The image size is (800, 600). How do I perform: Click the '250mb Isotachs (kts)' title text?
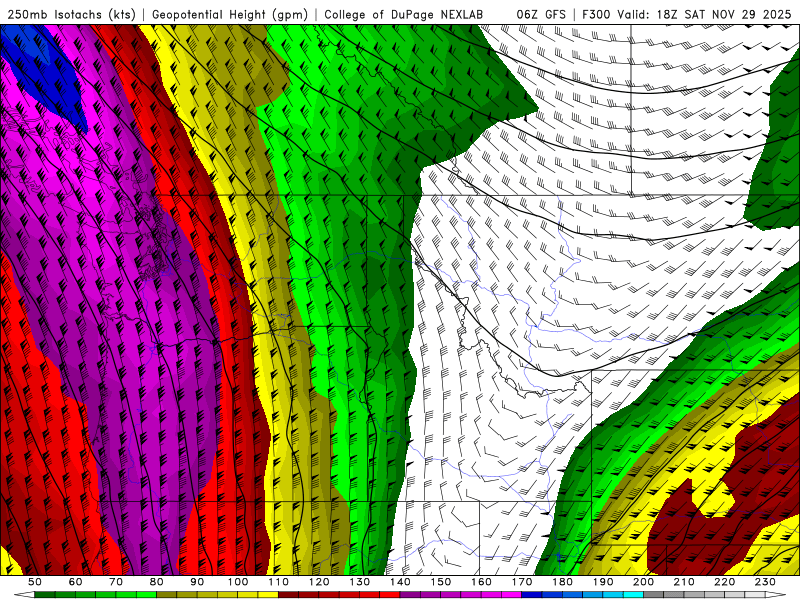pyautogui.click(x=71, y=14)
